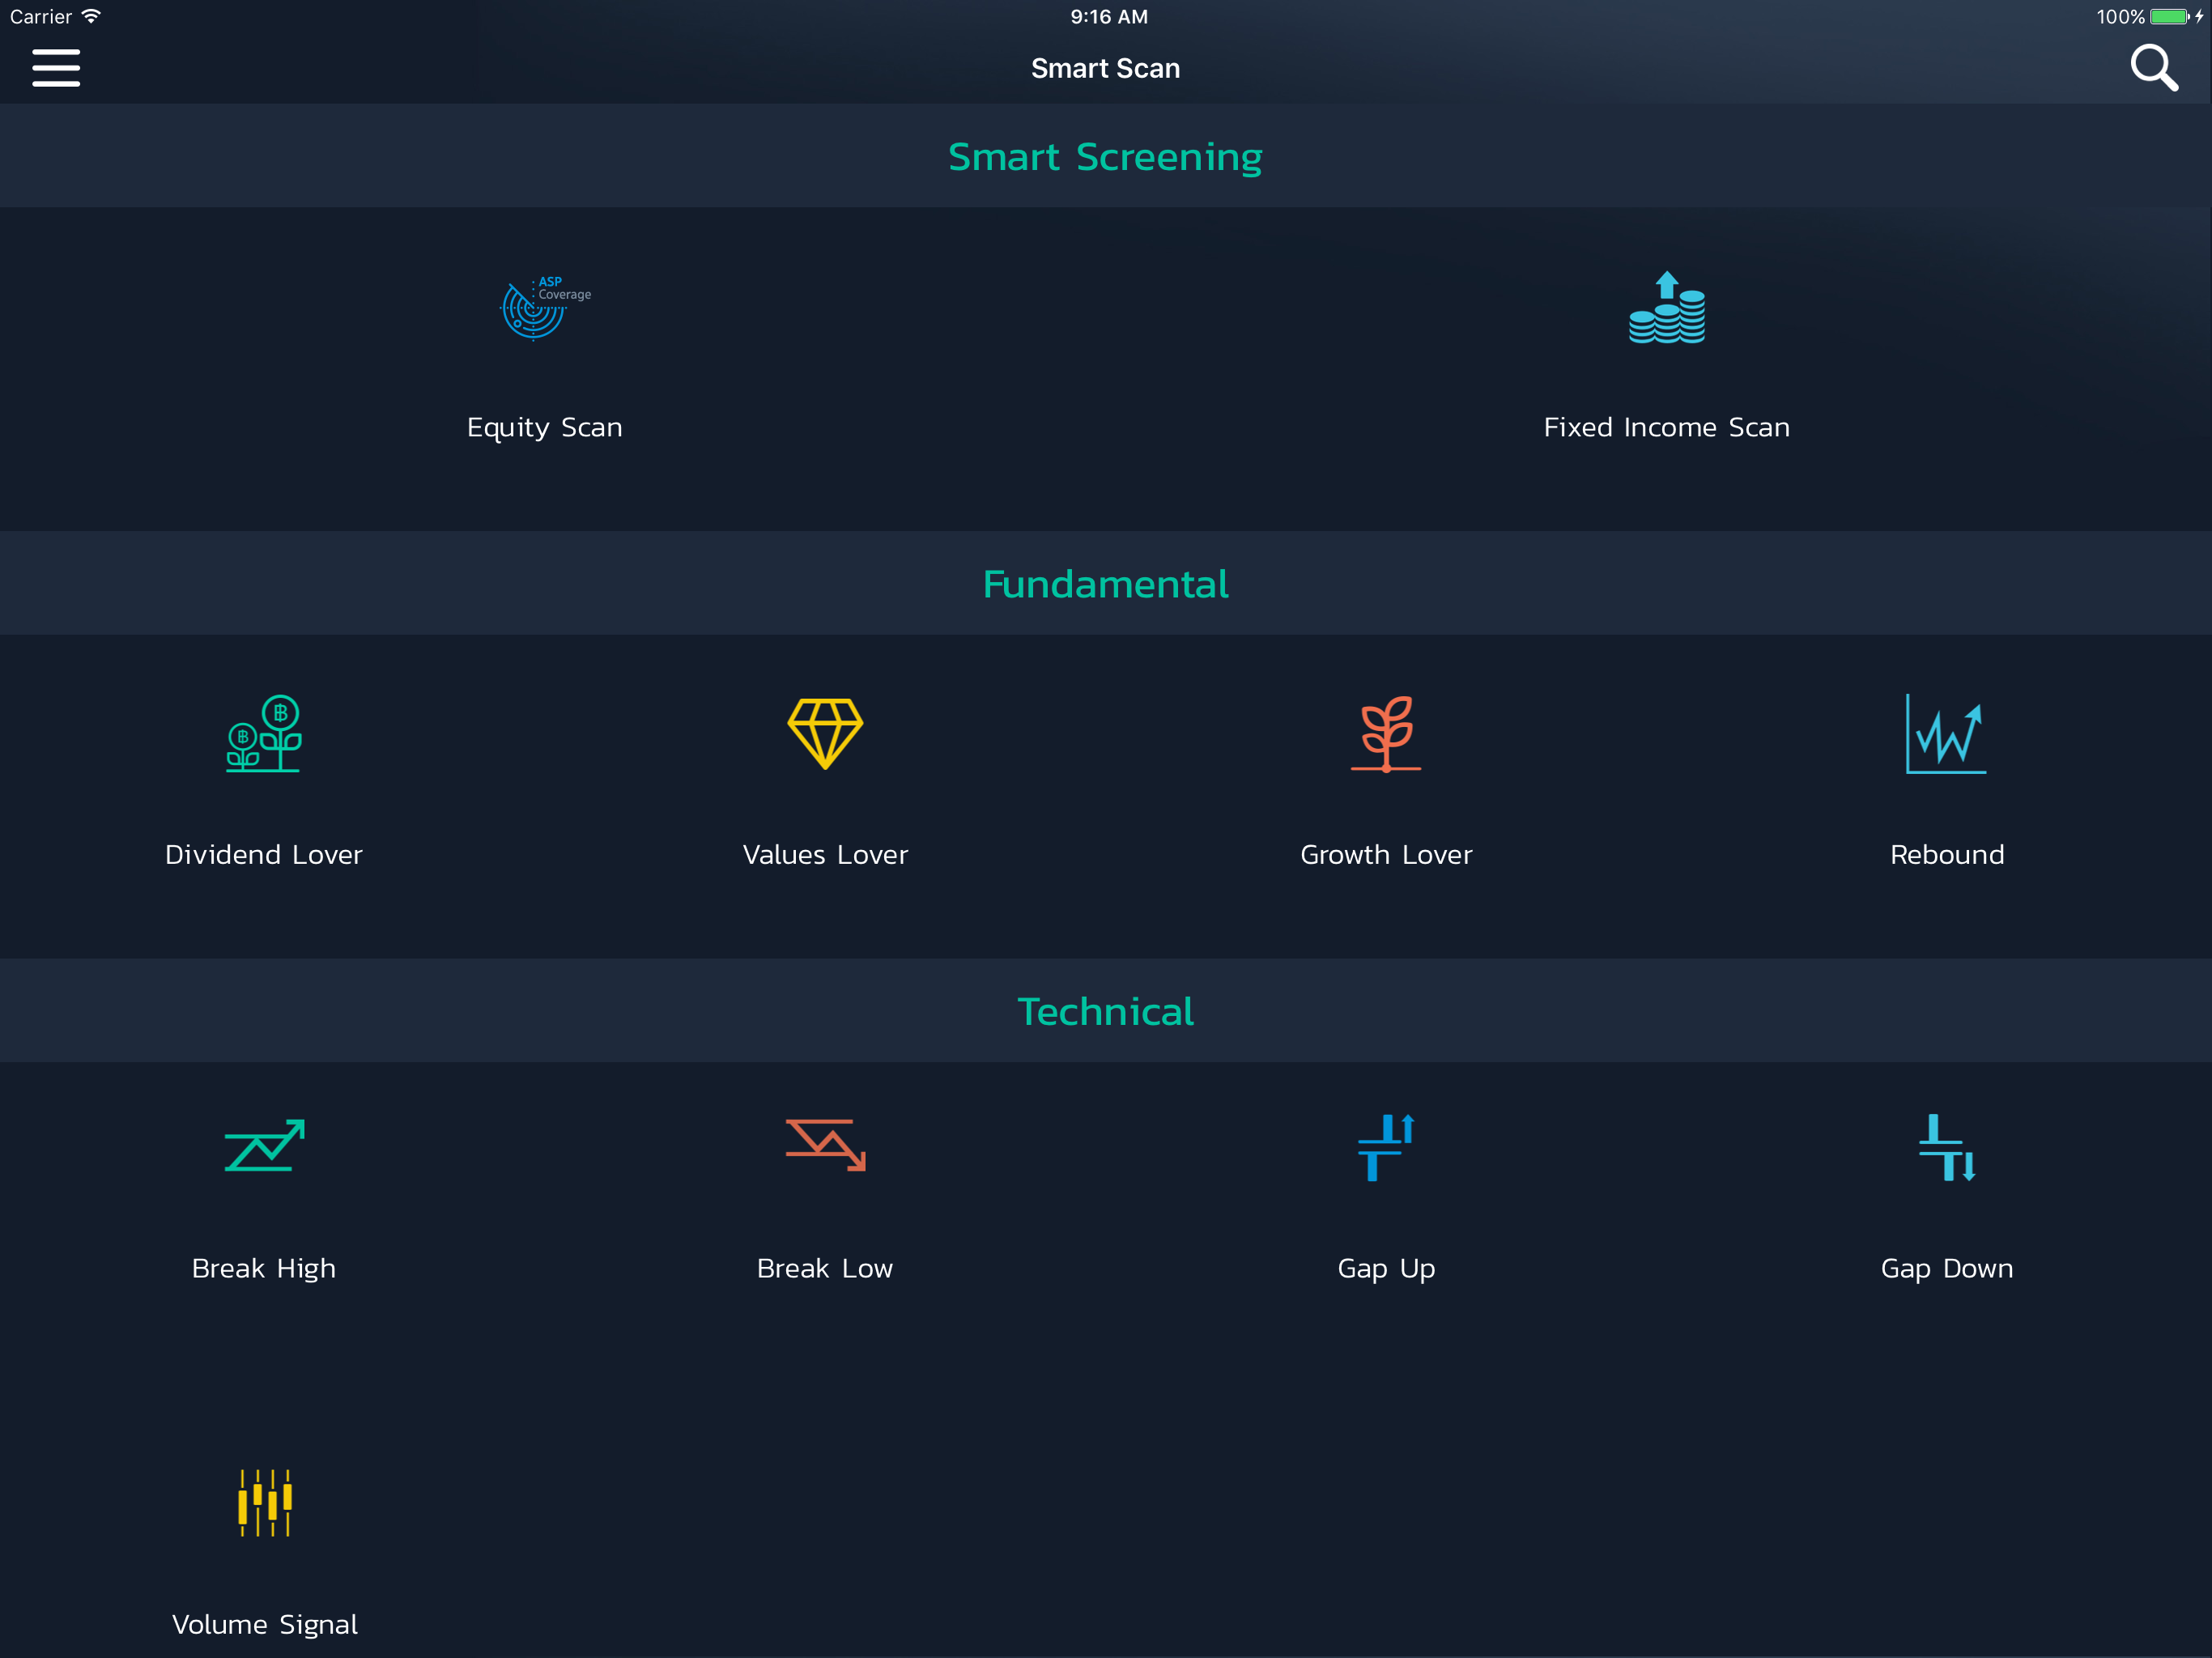
Task: Click the Growth Lover label
Action: click(1386, 854)
